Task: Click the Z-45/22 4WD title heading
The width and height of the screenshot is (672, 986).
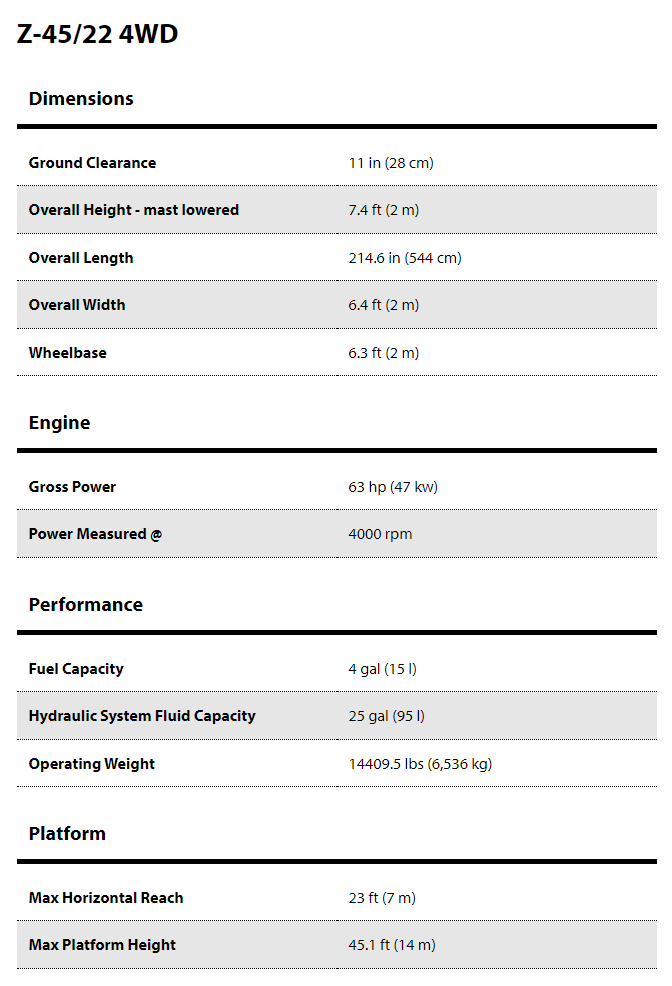Action: tap(97, 34)
